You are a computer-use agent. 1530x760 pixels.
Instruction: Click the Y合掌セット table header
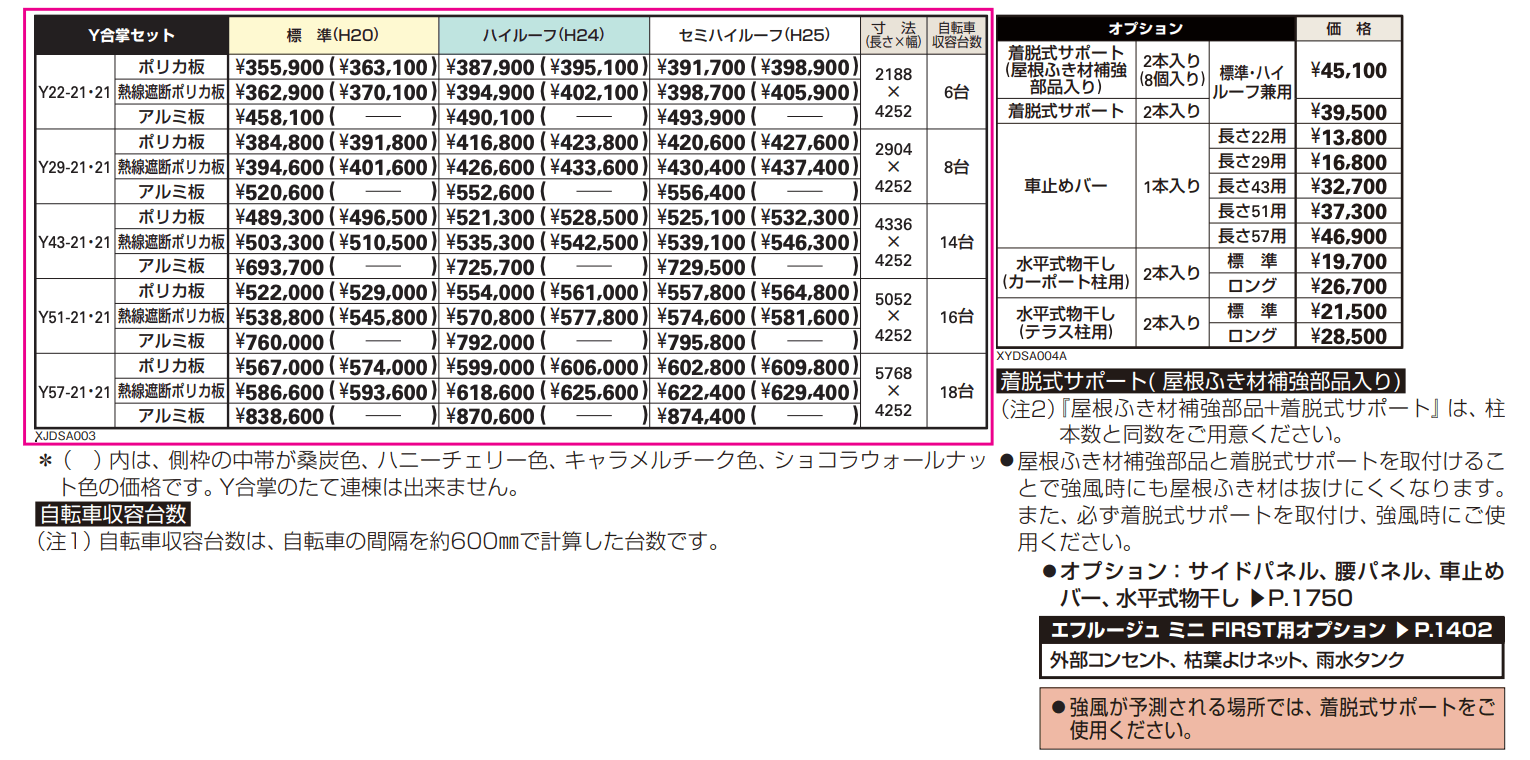(131, 36)
